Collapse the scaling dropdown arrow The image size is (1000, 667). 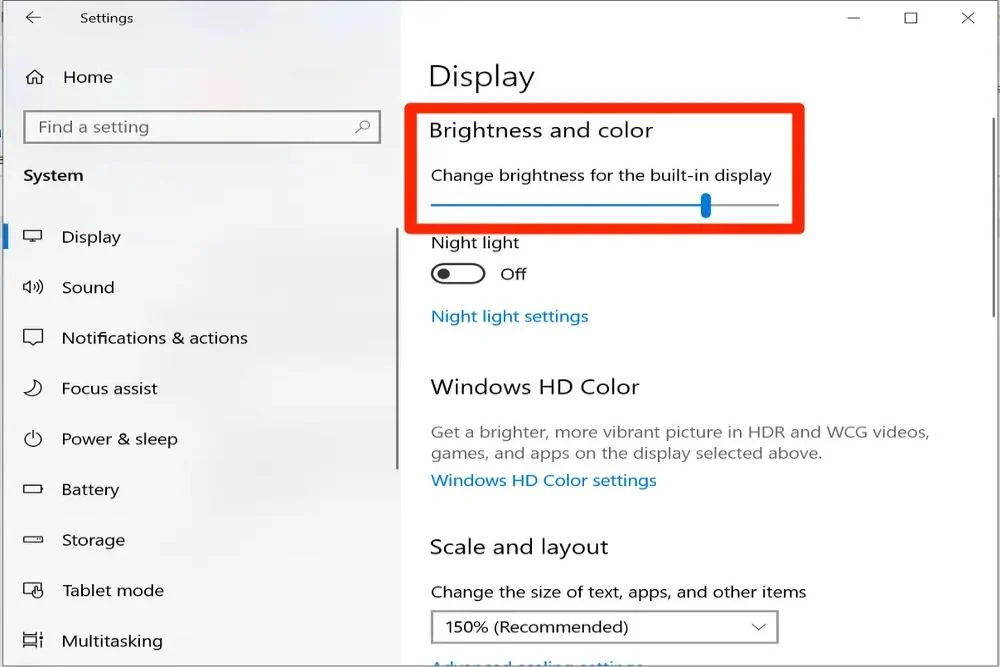(758, 627)
